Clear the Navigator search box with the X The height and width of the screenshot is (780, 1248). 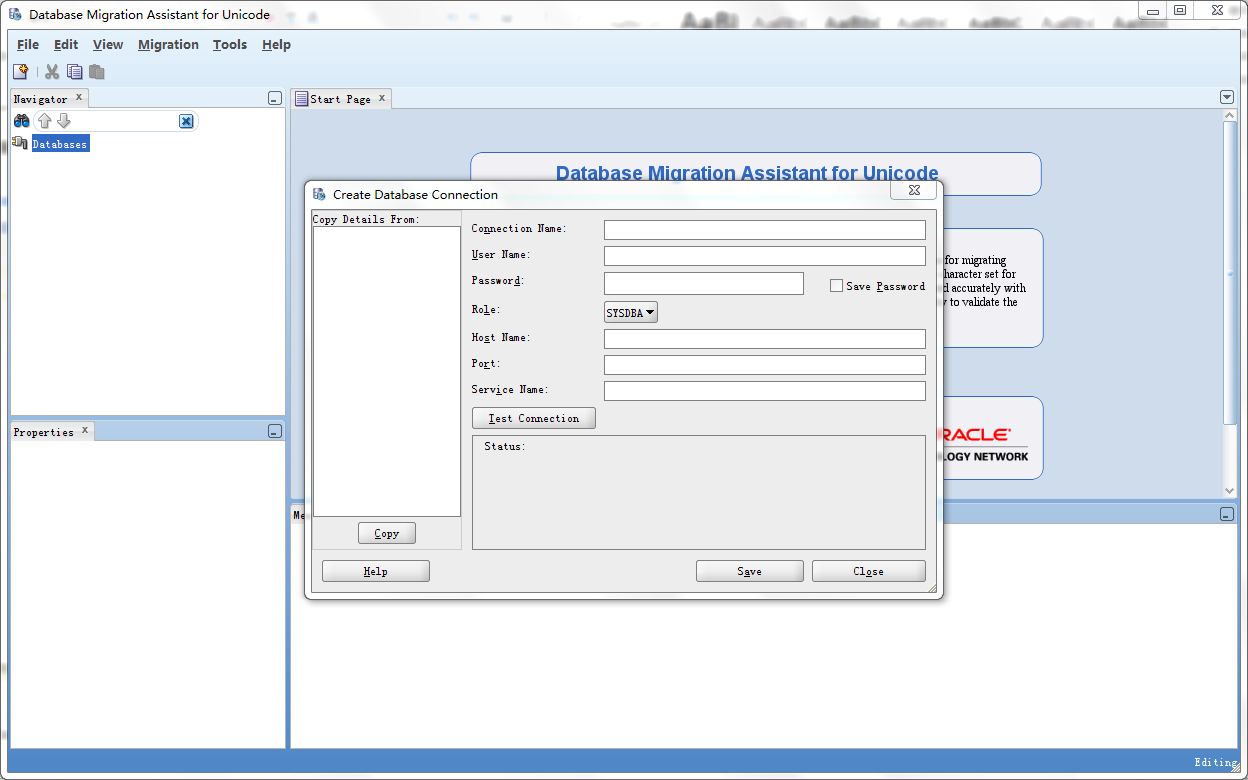(x=186, y=121)
